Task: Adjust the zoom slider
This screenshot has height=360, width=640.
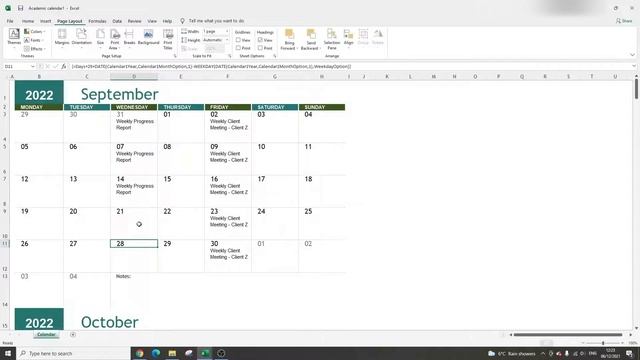Action: (603, 343)
